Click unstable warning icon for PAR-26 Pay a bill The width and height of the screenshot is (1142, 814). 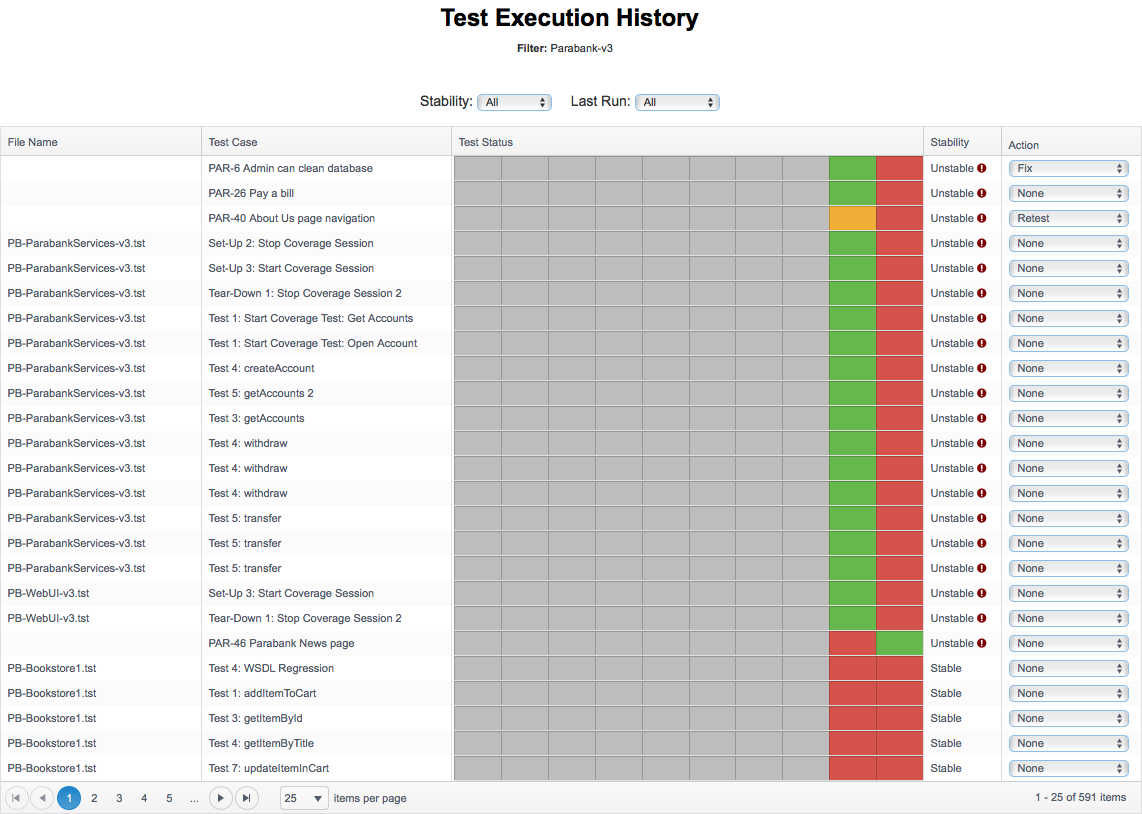(x=982, y=193)
